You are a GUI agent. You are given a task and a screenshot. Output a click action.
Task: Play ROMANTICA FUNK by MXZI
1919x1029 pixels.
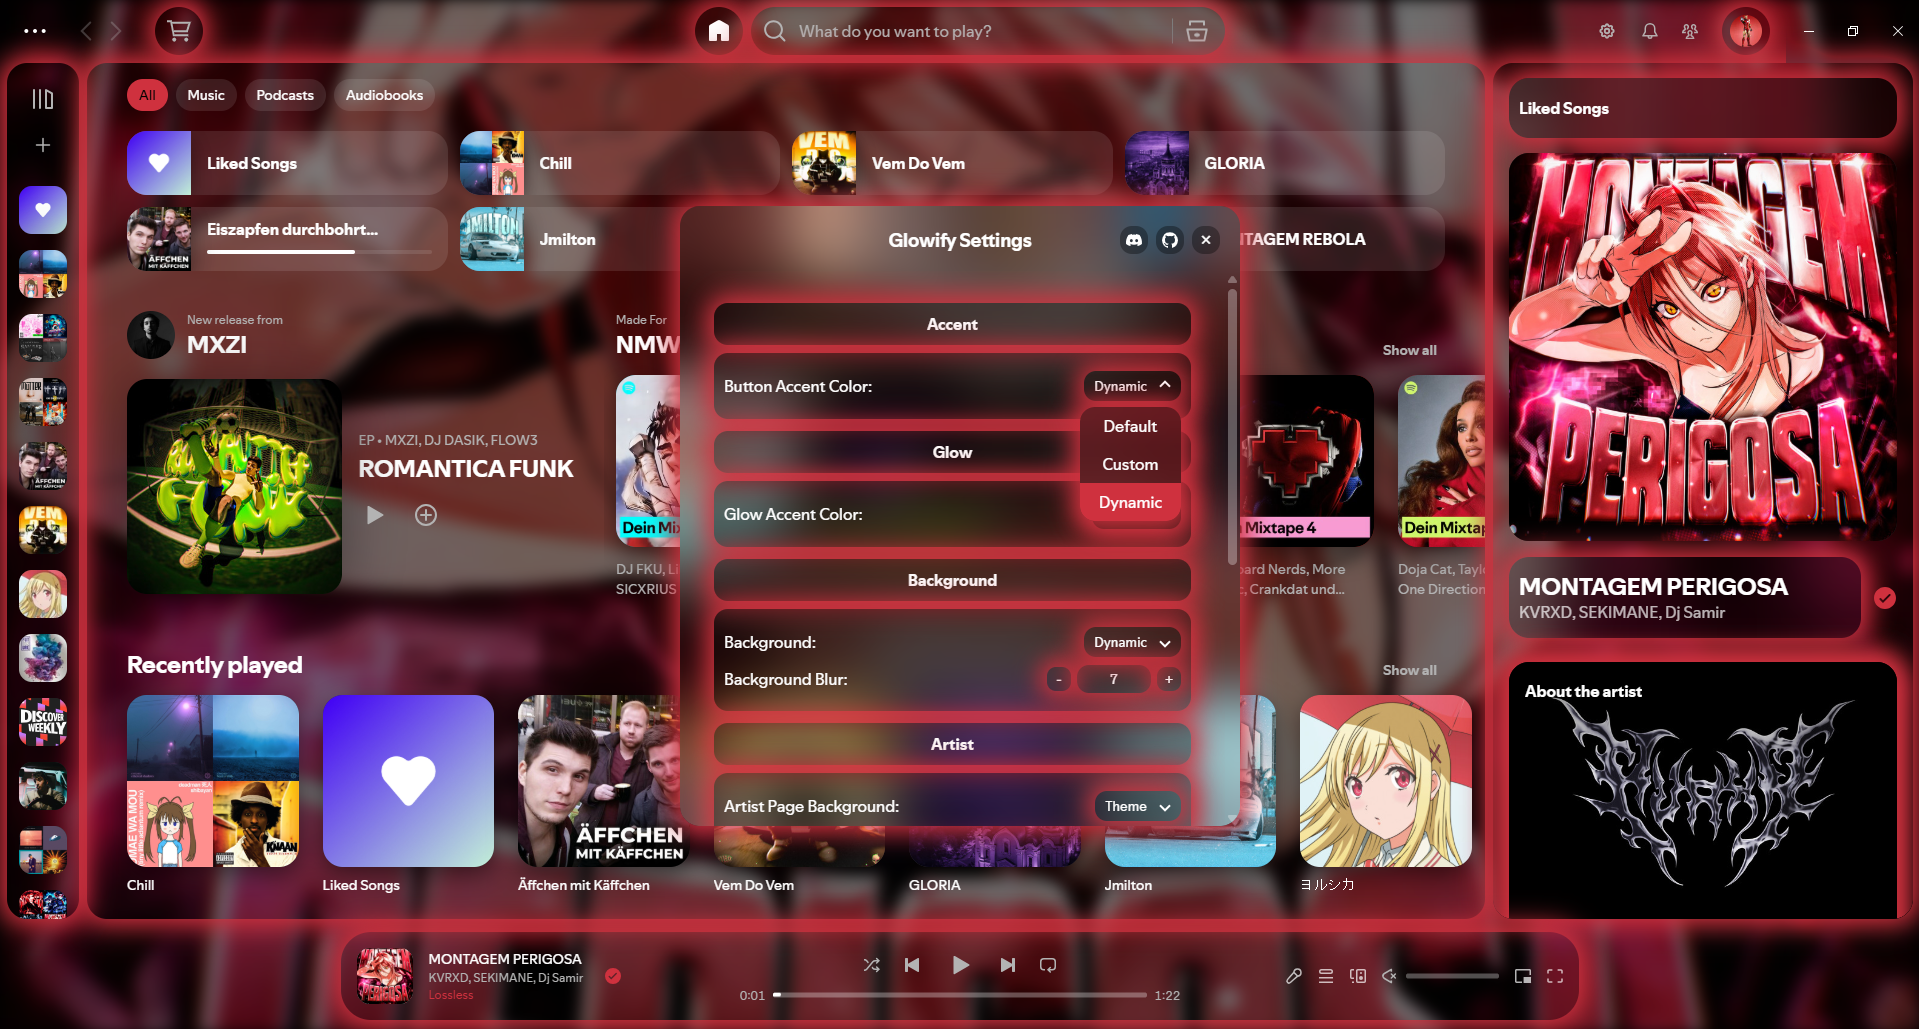point(374,514)
